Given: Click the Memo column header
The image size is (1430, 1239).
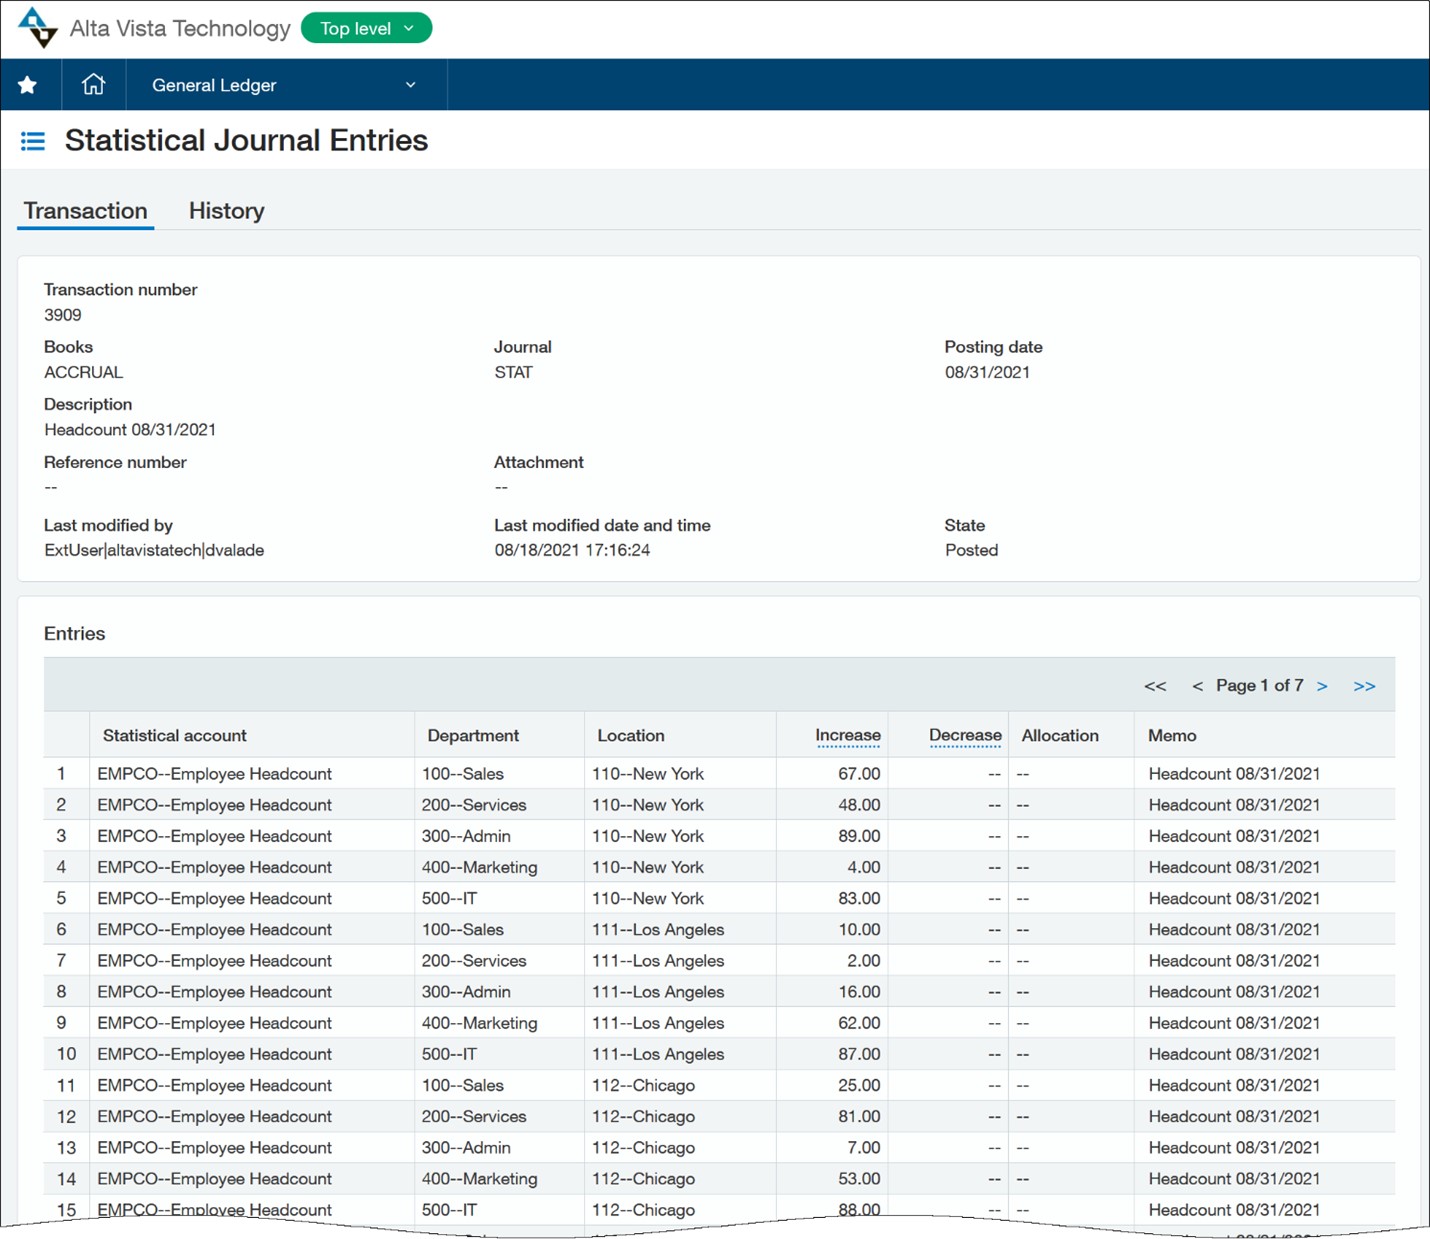Looking at the screenshot, I should click(x=1172, y=735).
